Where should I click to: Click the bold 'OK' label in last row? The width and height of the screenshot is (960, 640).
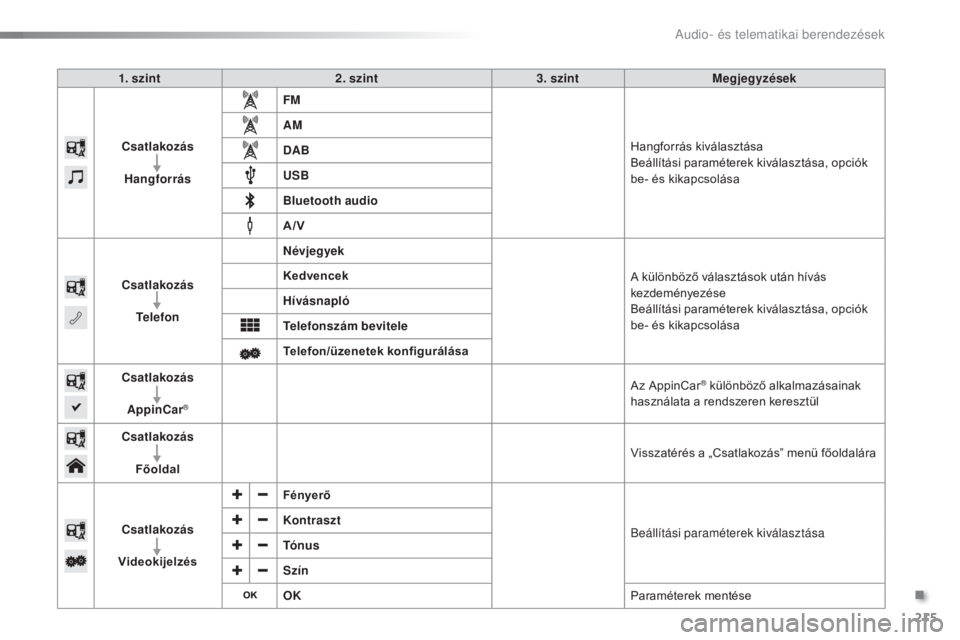292,595
